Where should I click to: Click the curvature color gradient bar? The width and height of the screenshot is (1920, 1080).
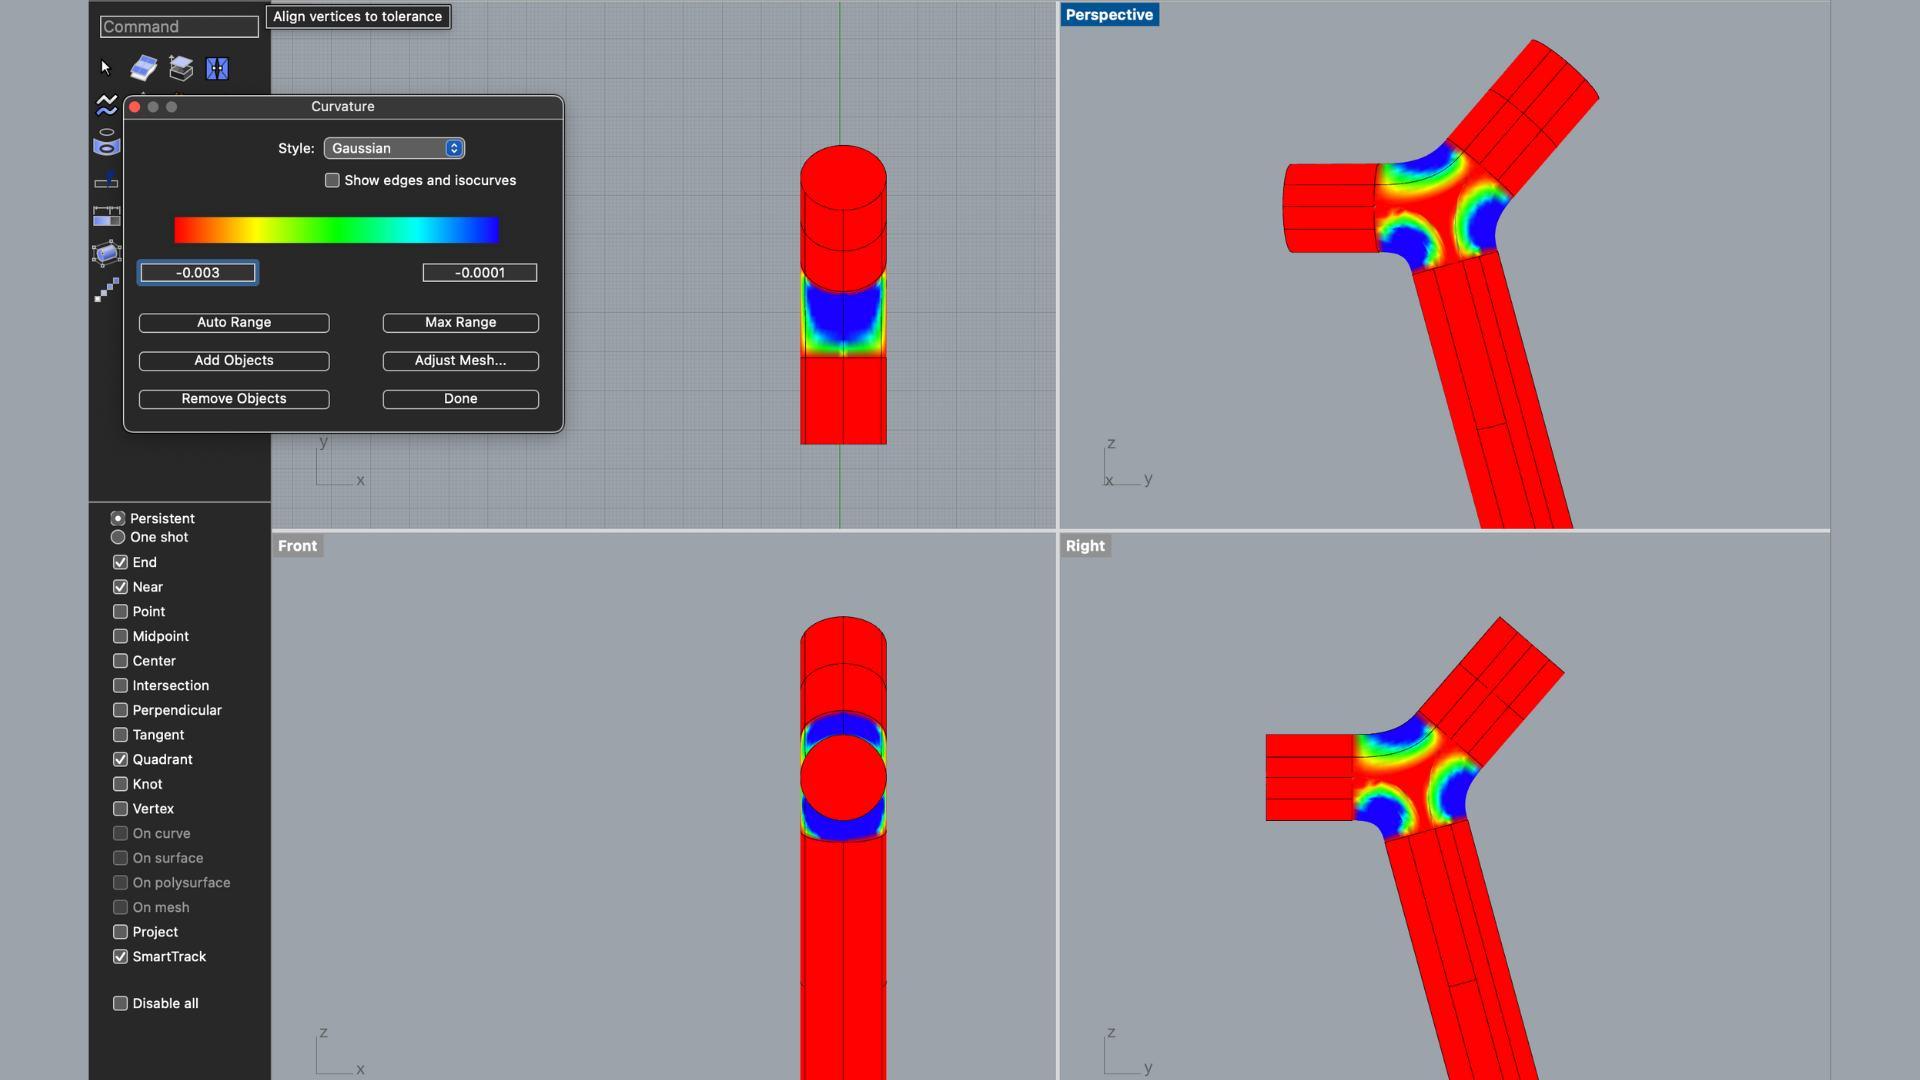[336, 230]
